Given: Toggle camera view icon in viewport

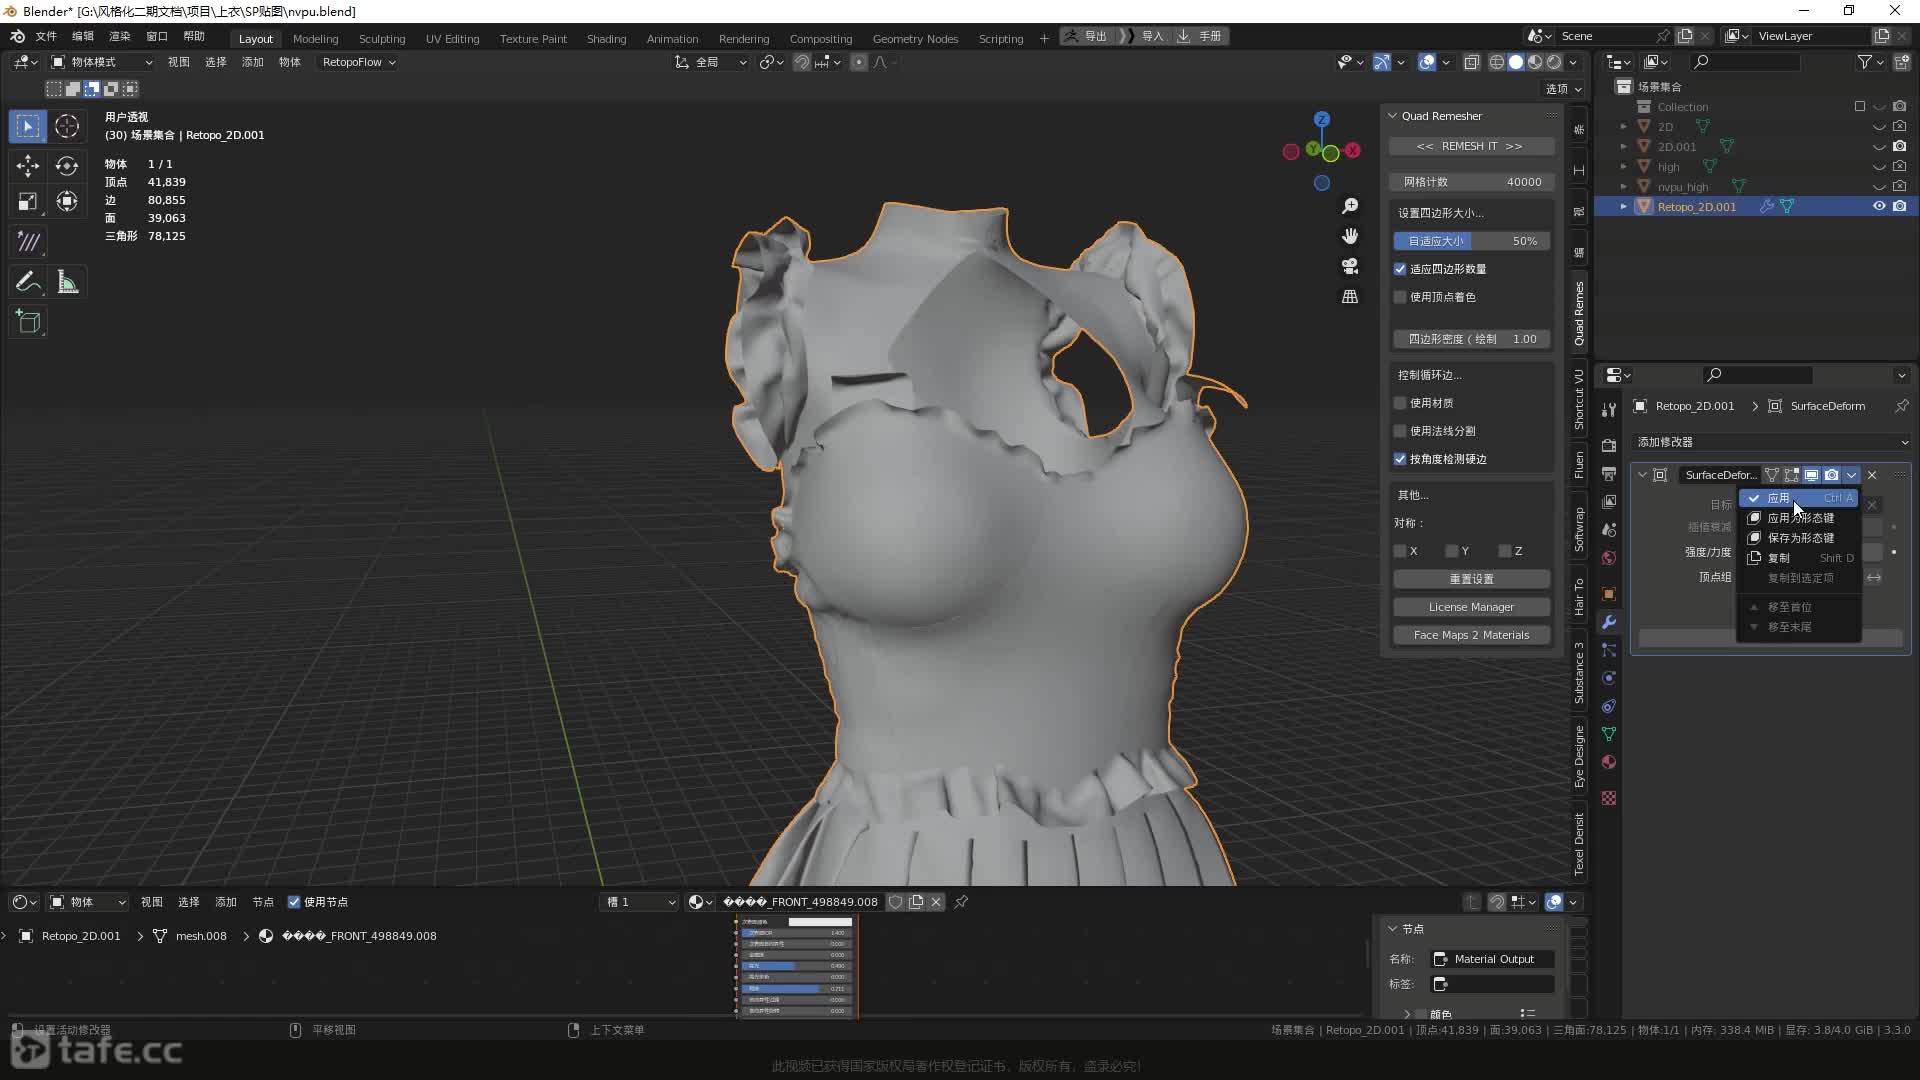Looking at the screenshot, I should 1350,266.
